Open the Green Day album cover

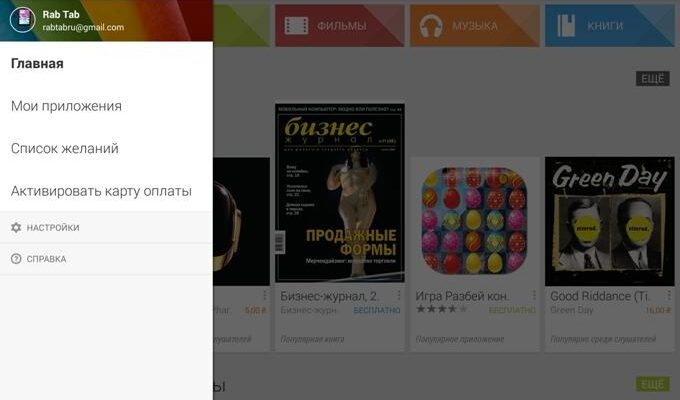click(610, 221)
